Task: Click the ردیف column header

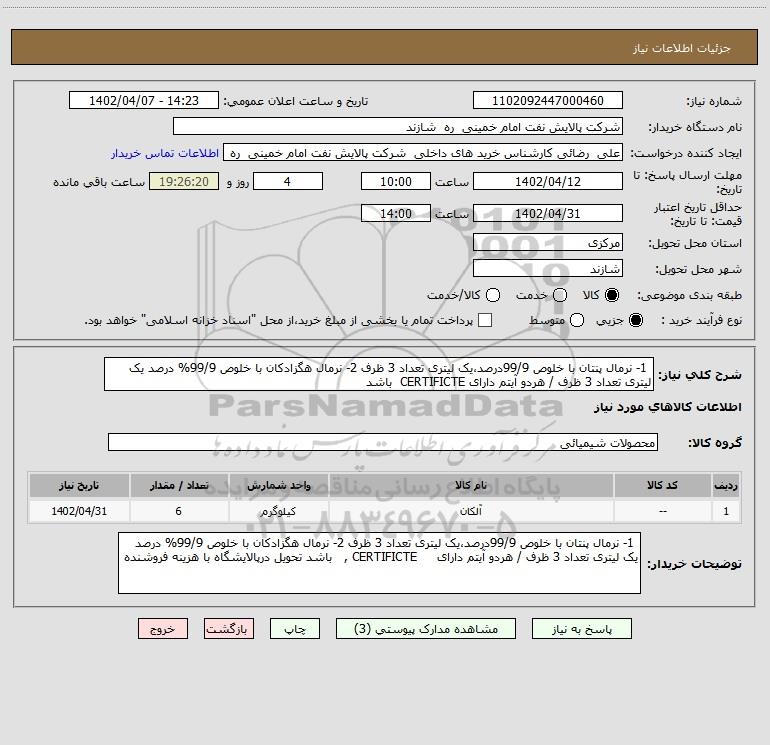Action: pyautogui.click(x=726, y=485)
